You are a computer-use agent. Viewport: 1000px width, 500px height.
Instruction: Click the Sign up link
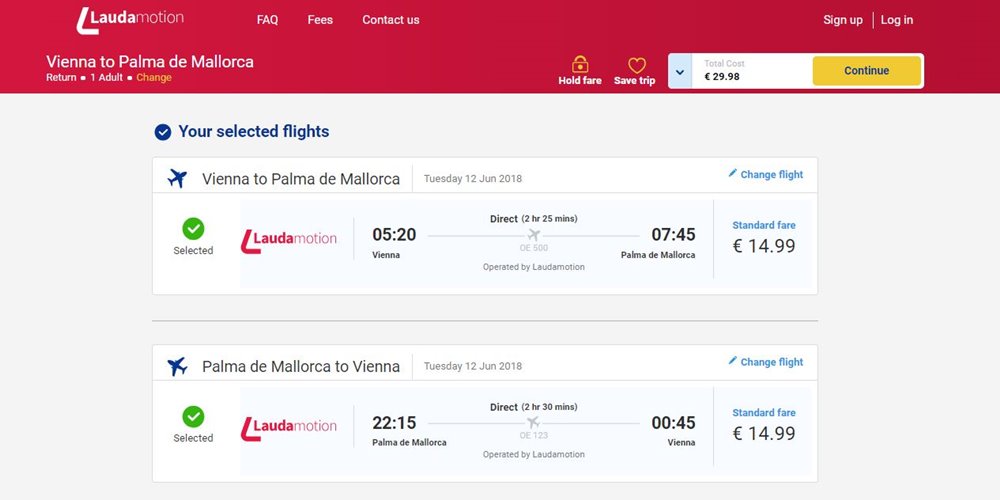[842, 20]
